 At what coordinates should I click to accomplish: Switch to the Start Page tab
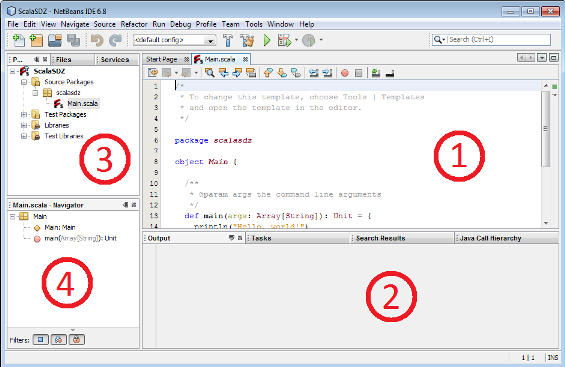[162, 59]
